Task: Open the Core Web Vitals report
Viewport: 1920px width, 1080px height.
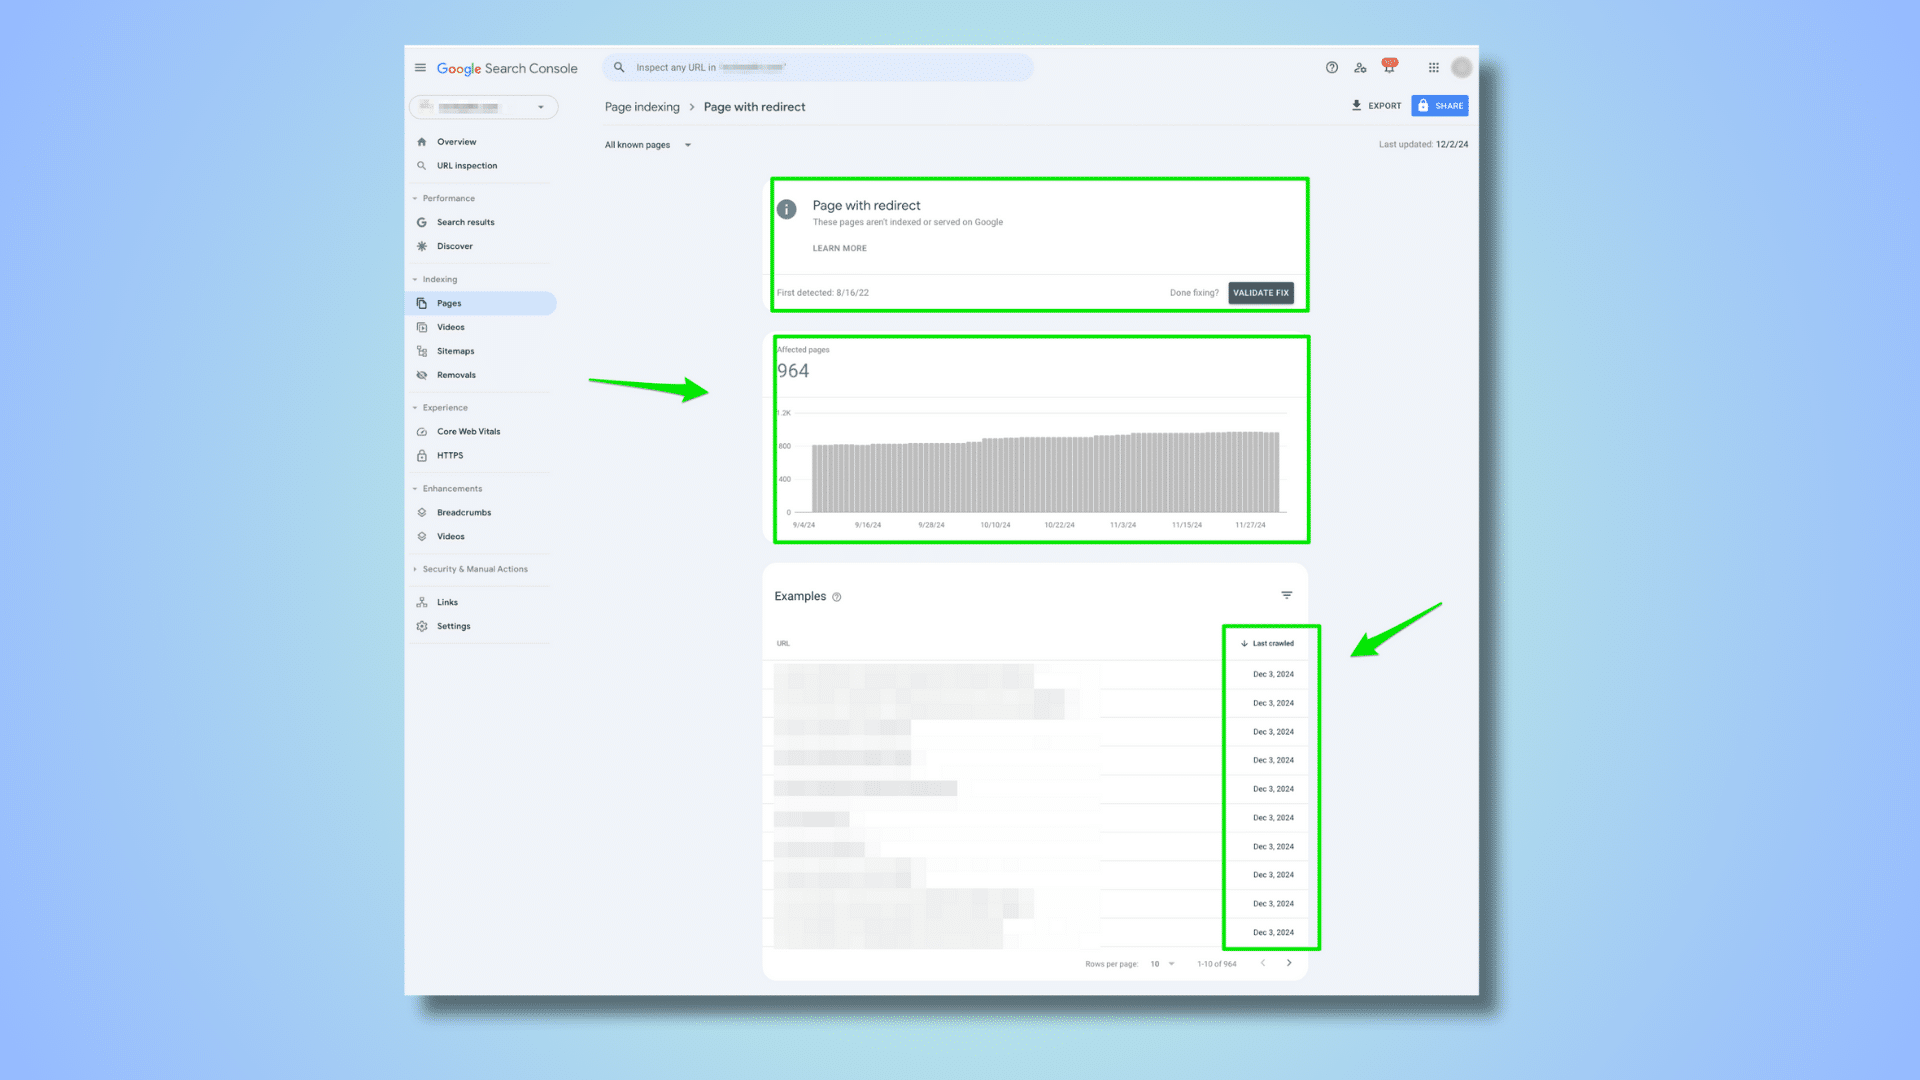Action: click(x=468, y=431)
